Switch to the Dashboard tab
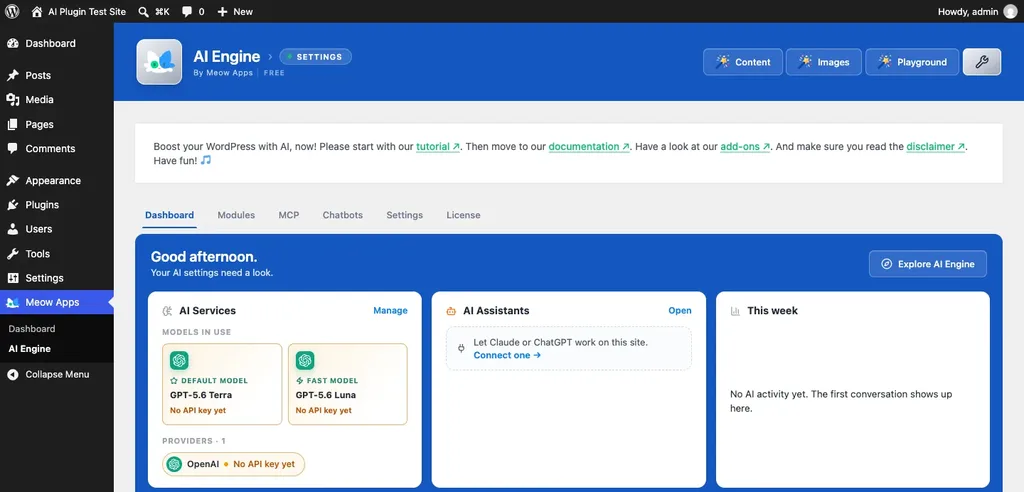 click(169, 215)
